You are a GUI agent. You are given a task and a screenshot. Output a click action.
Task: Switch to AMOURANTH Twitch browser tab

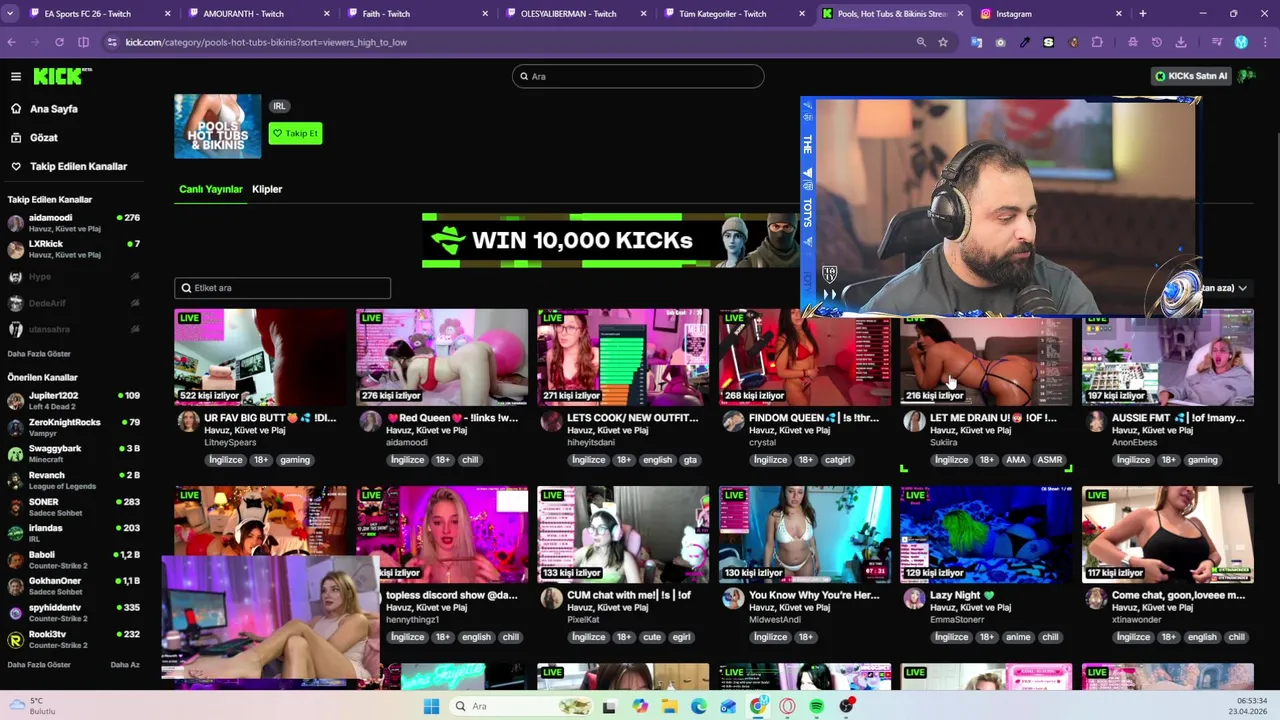(256, 14)
